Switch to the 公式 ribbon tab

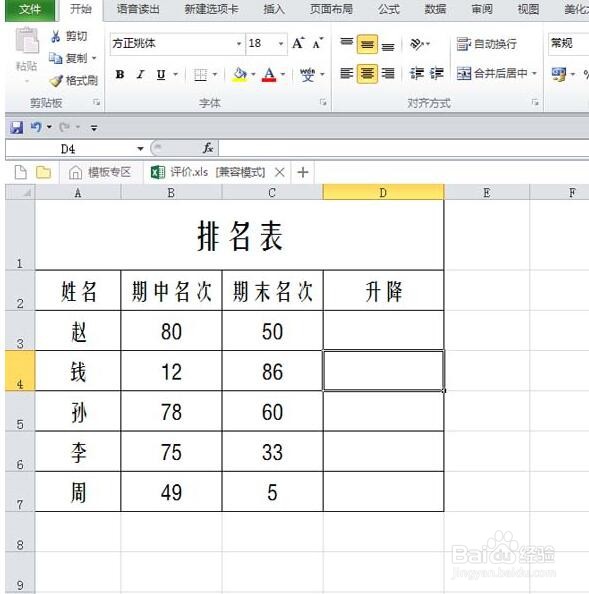tap(389, 9)
